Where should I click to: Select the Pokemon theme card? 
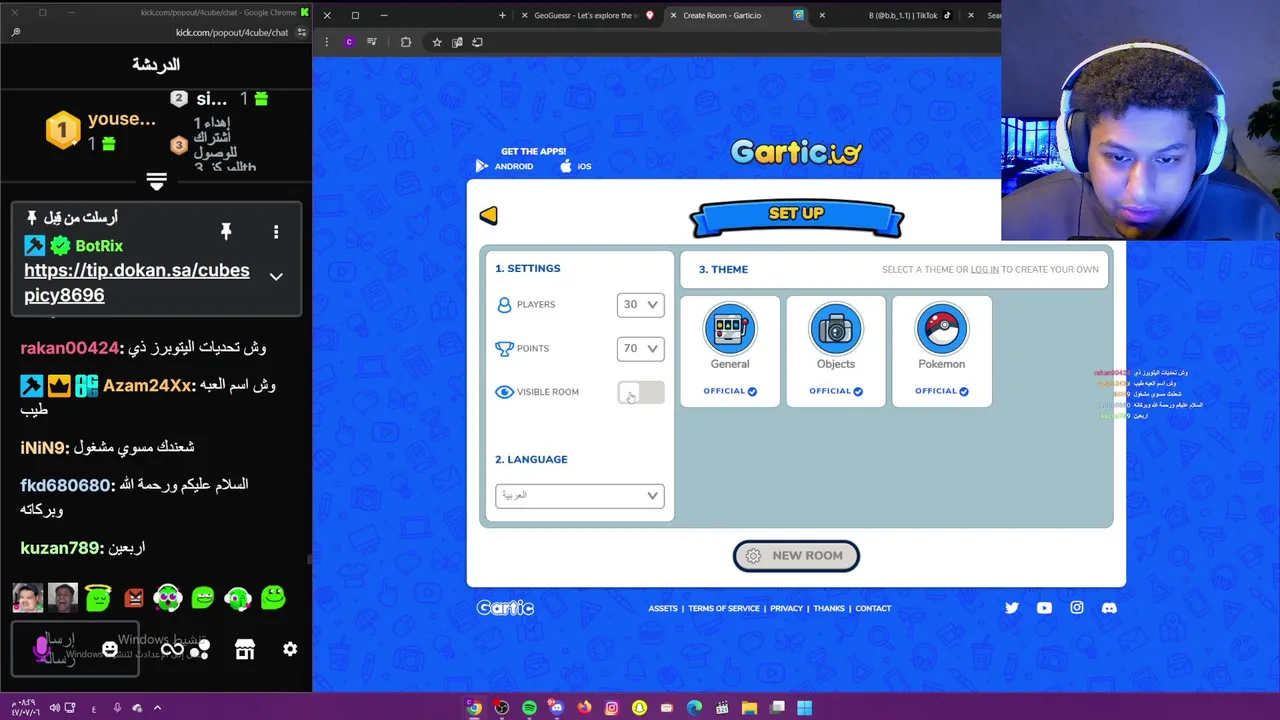pos(942,351)
